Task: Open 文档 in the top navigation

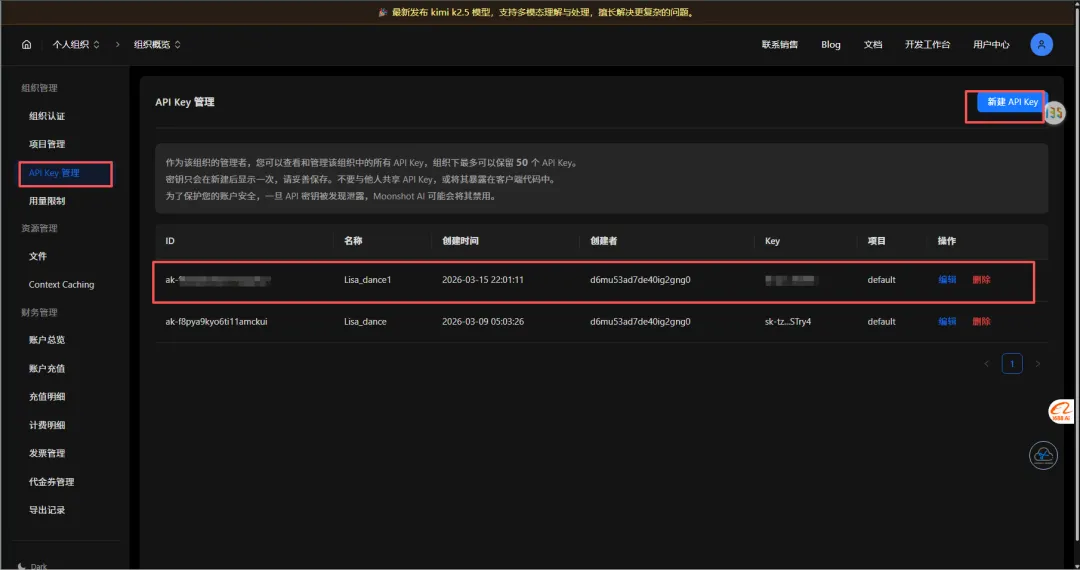Action: 873,45
